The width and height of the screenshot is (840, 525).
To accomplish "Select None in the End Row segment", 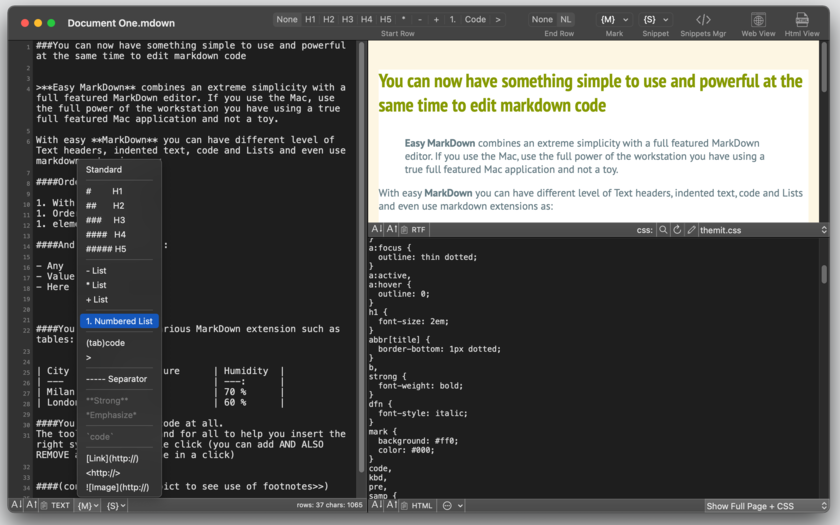I will click(x=542, y=19).
